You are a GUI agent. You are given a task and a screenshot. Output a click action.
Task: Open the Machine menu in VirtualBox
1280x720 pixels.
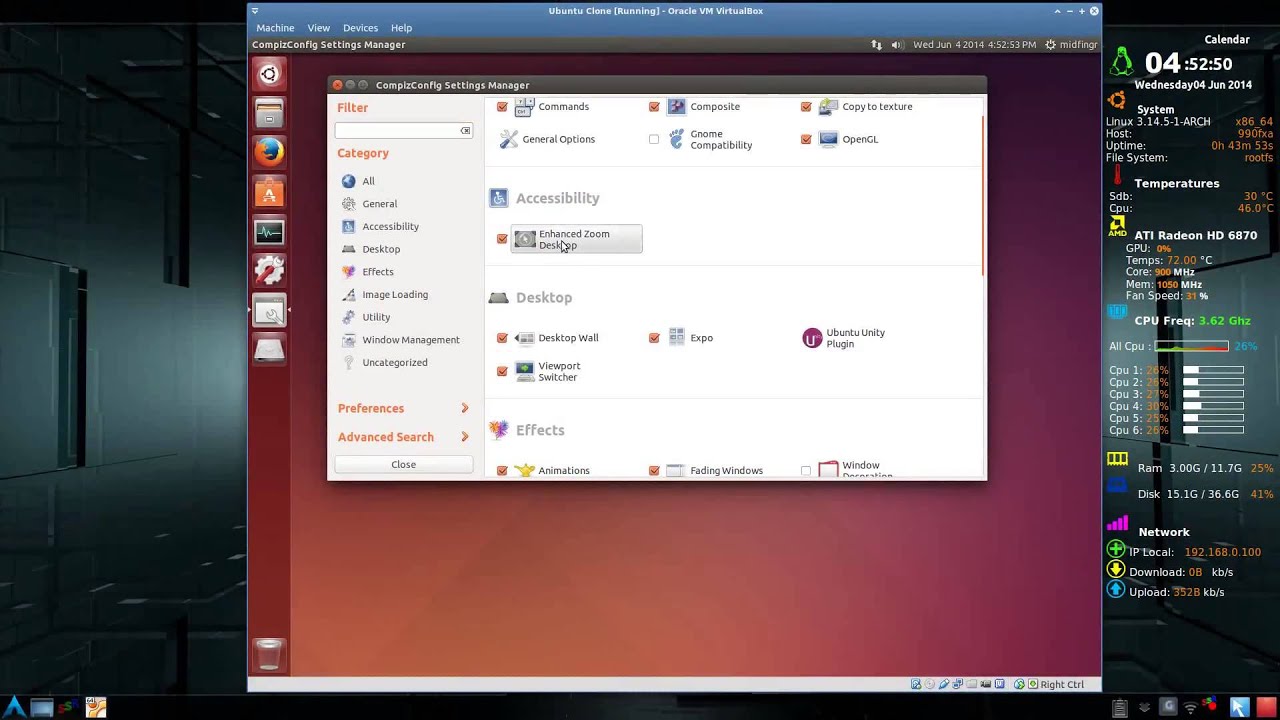275,28
